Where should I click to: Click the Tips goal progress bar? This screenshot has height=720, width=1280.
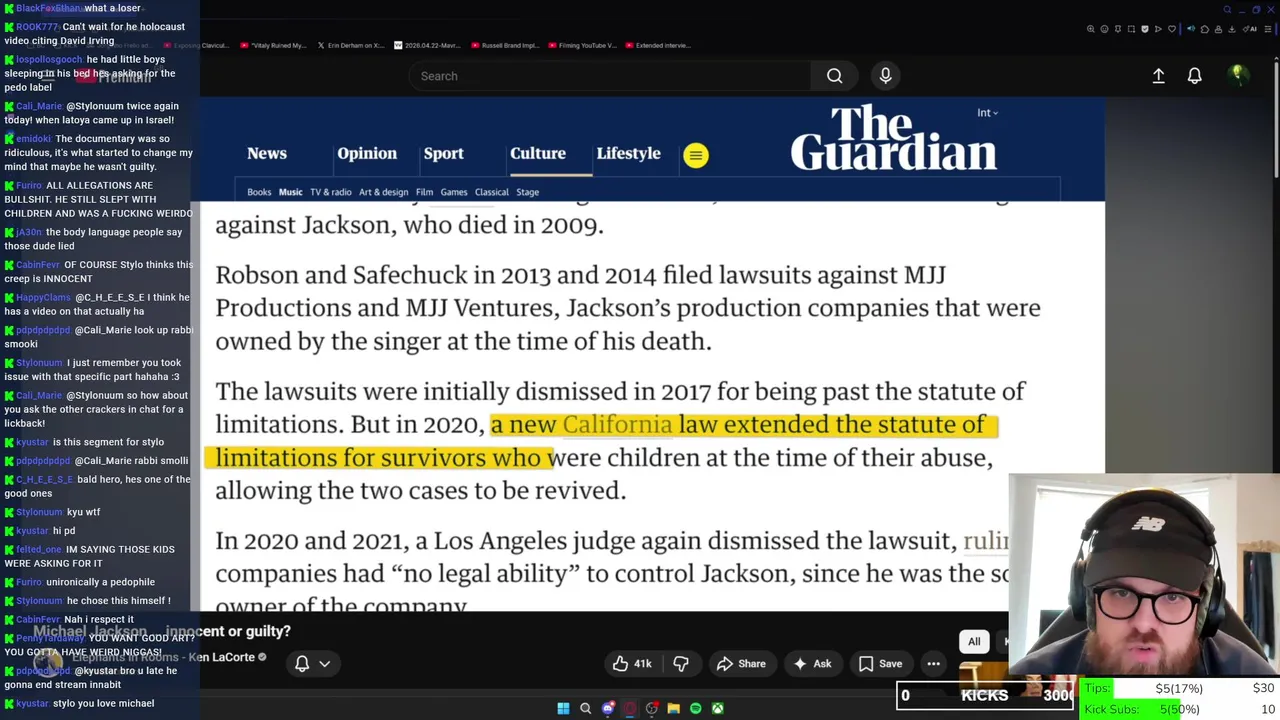coord(1179,688)
